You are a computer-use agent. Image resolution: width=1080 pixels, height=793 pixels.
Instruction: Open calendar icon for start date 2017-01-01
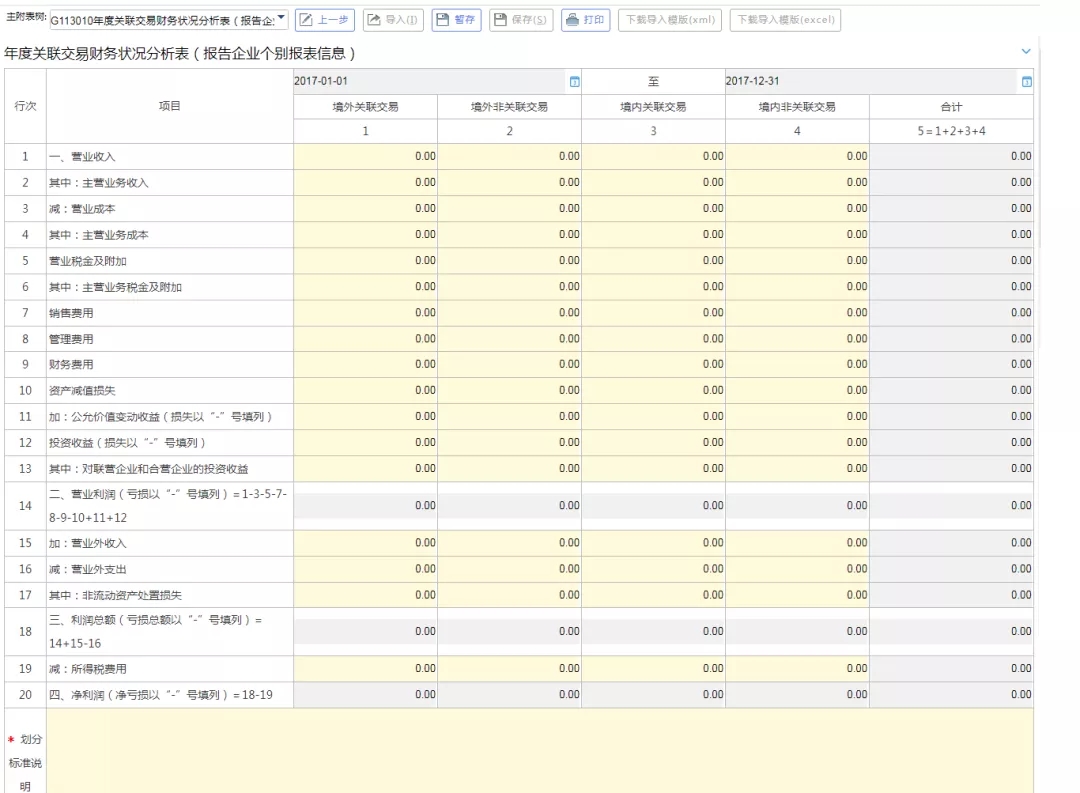point(574,82)
